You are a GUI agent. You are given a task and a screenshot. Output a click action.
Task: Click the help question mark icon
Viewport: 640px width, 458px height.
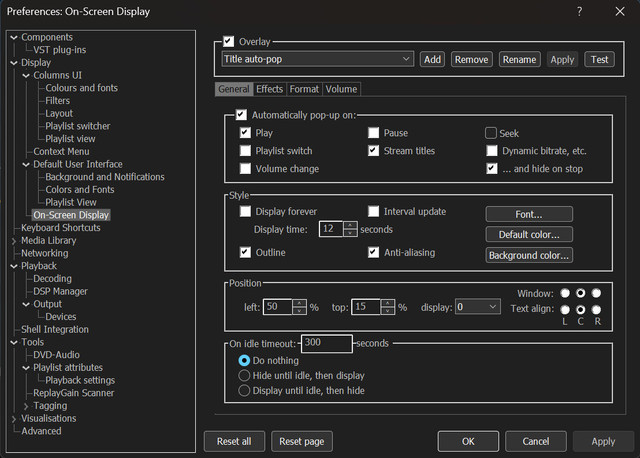pyautogui.click(x=579, y=11)
